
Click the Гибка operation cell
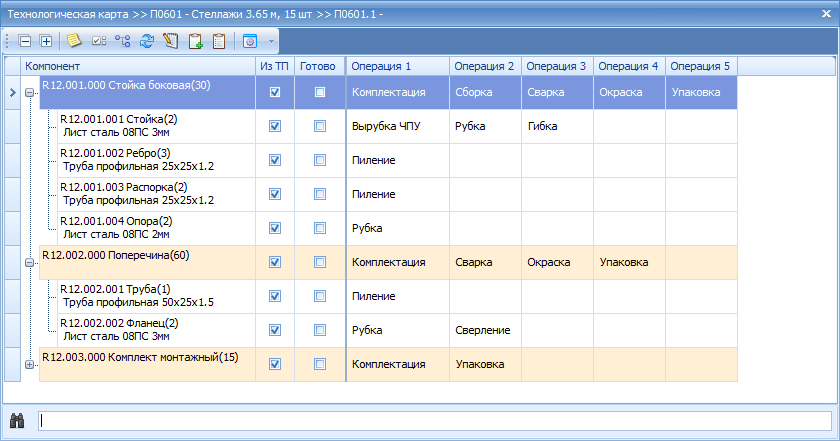coord(557,126)
